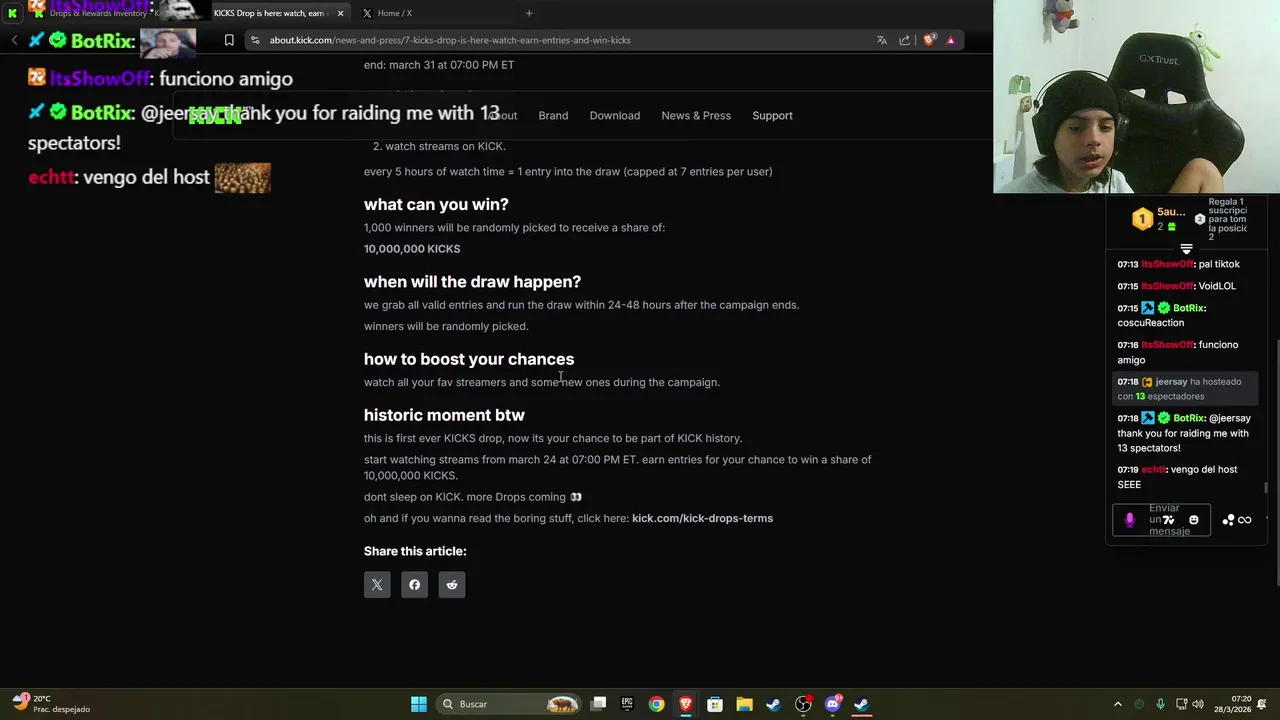Switch to the KICKS Drop is here tab

click(x=268, y=13)
